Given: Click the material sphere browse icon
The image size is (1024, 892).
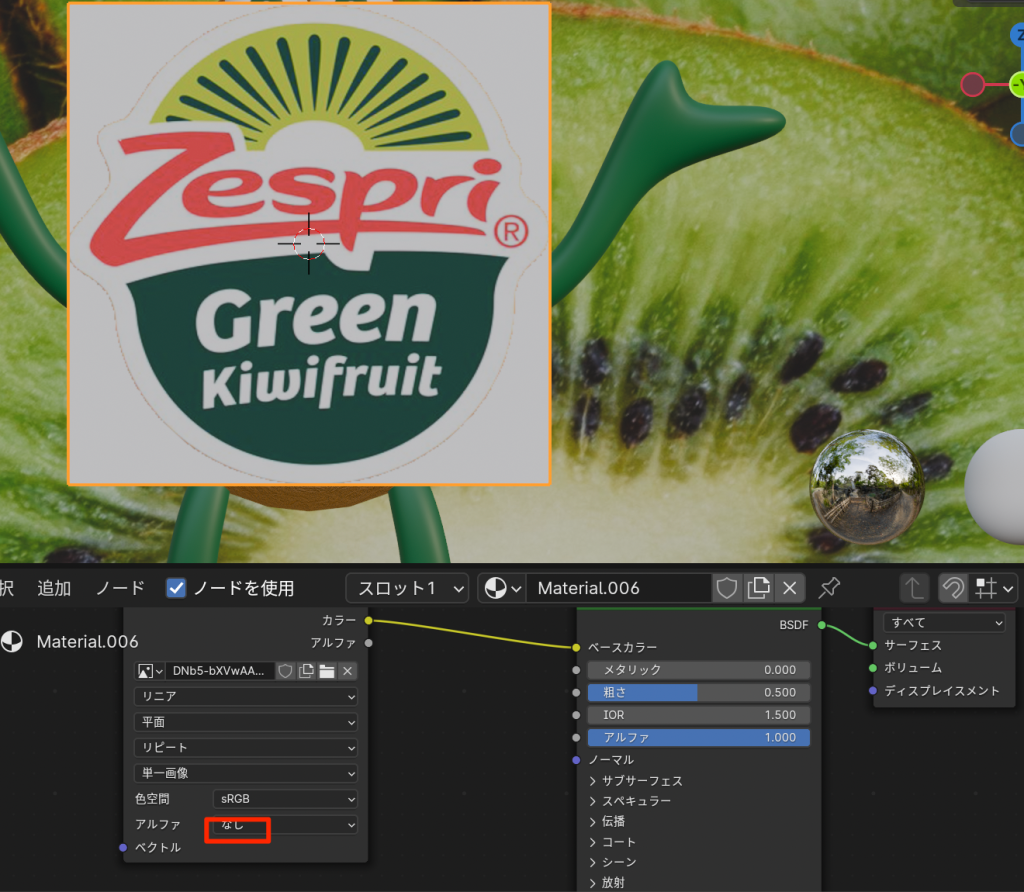Looking at the screenshot, I should pyautogui.click(x=500, y=588).
